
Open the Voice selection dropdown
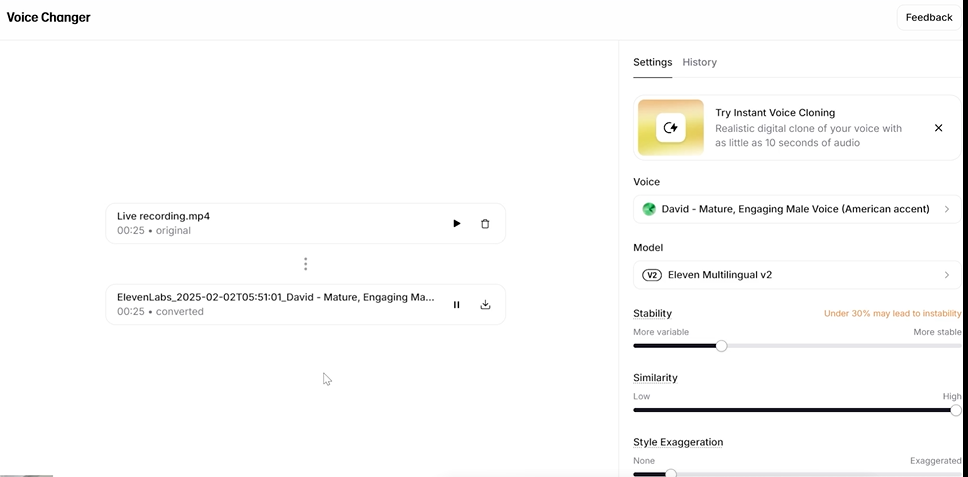pyautogui.click(x=796, y=209)
